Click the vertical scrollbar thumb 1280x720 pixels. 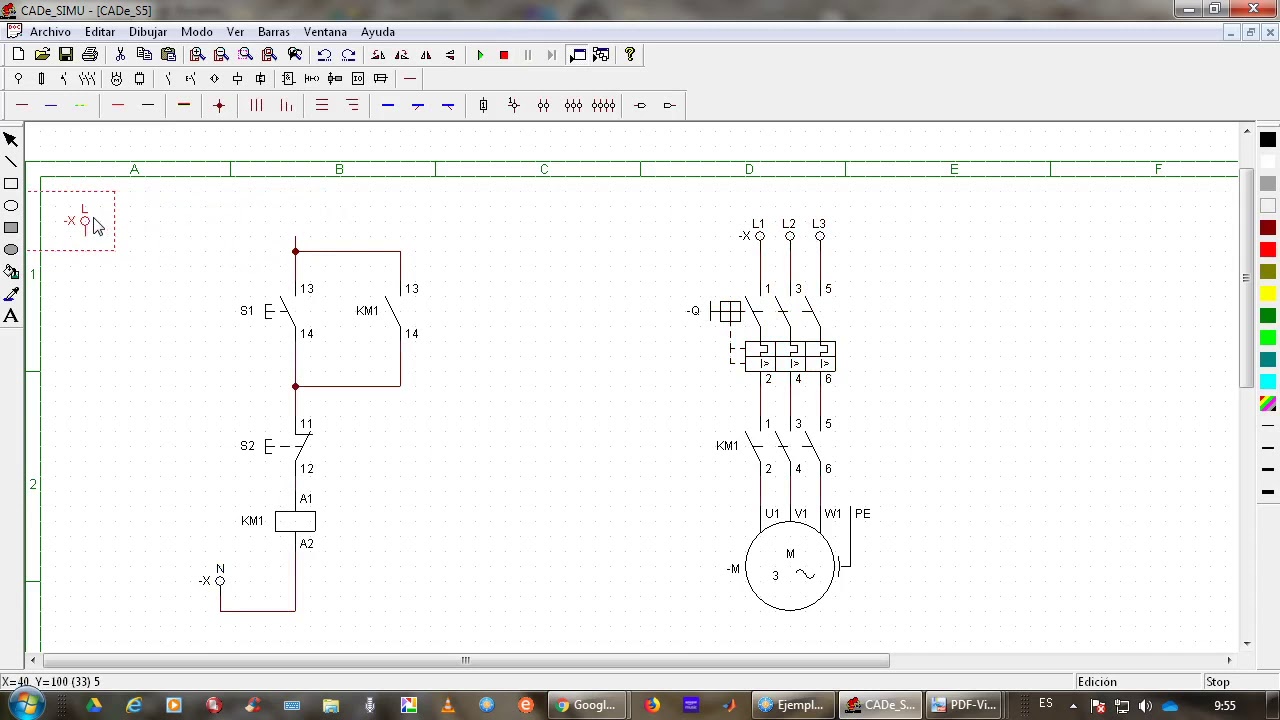pyautogui.click(x=1246, y=278)
